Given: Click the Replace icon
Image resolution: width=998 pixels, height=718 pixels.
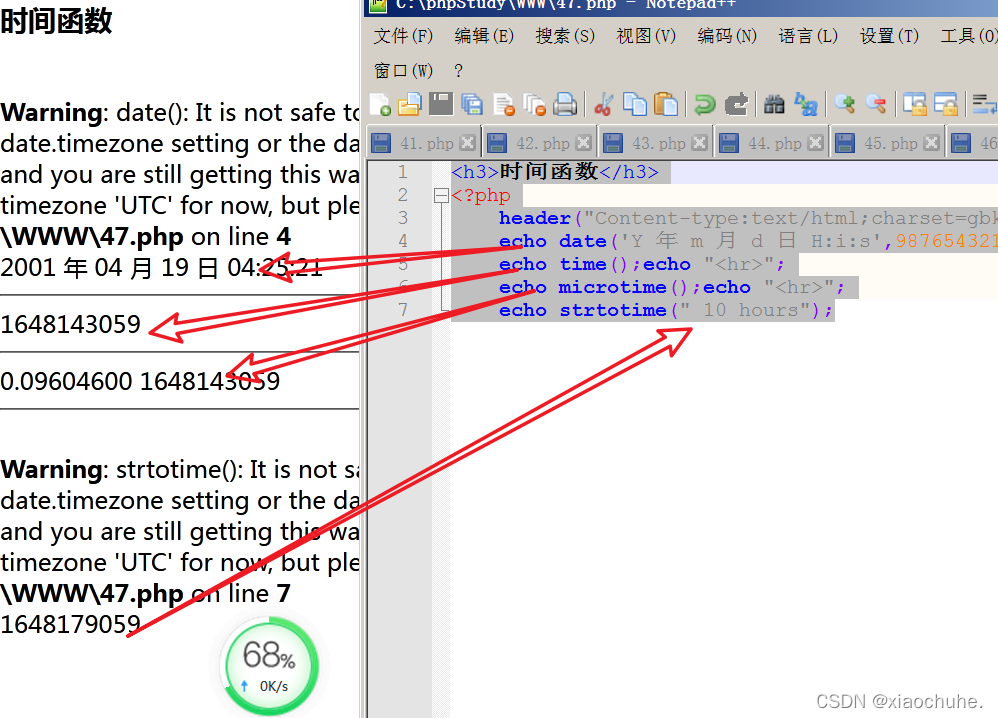Looking at the screenshot, I should [x=806, y=104].
